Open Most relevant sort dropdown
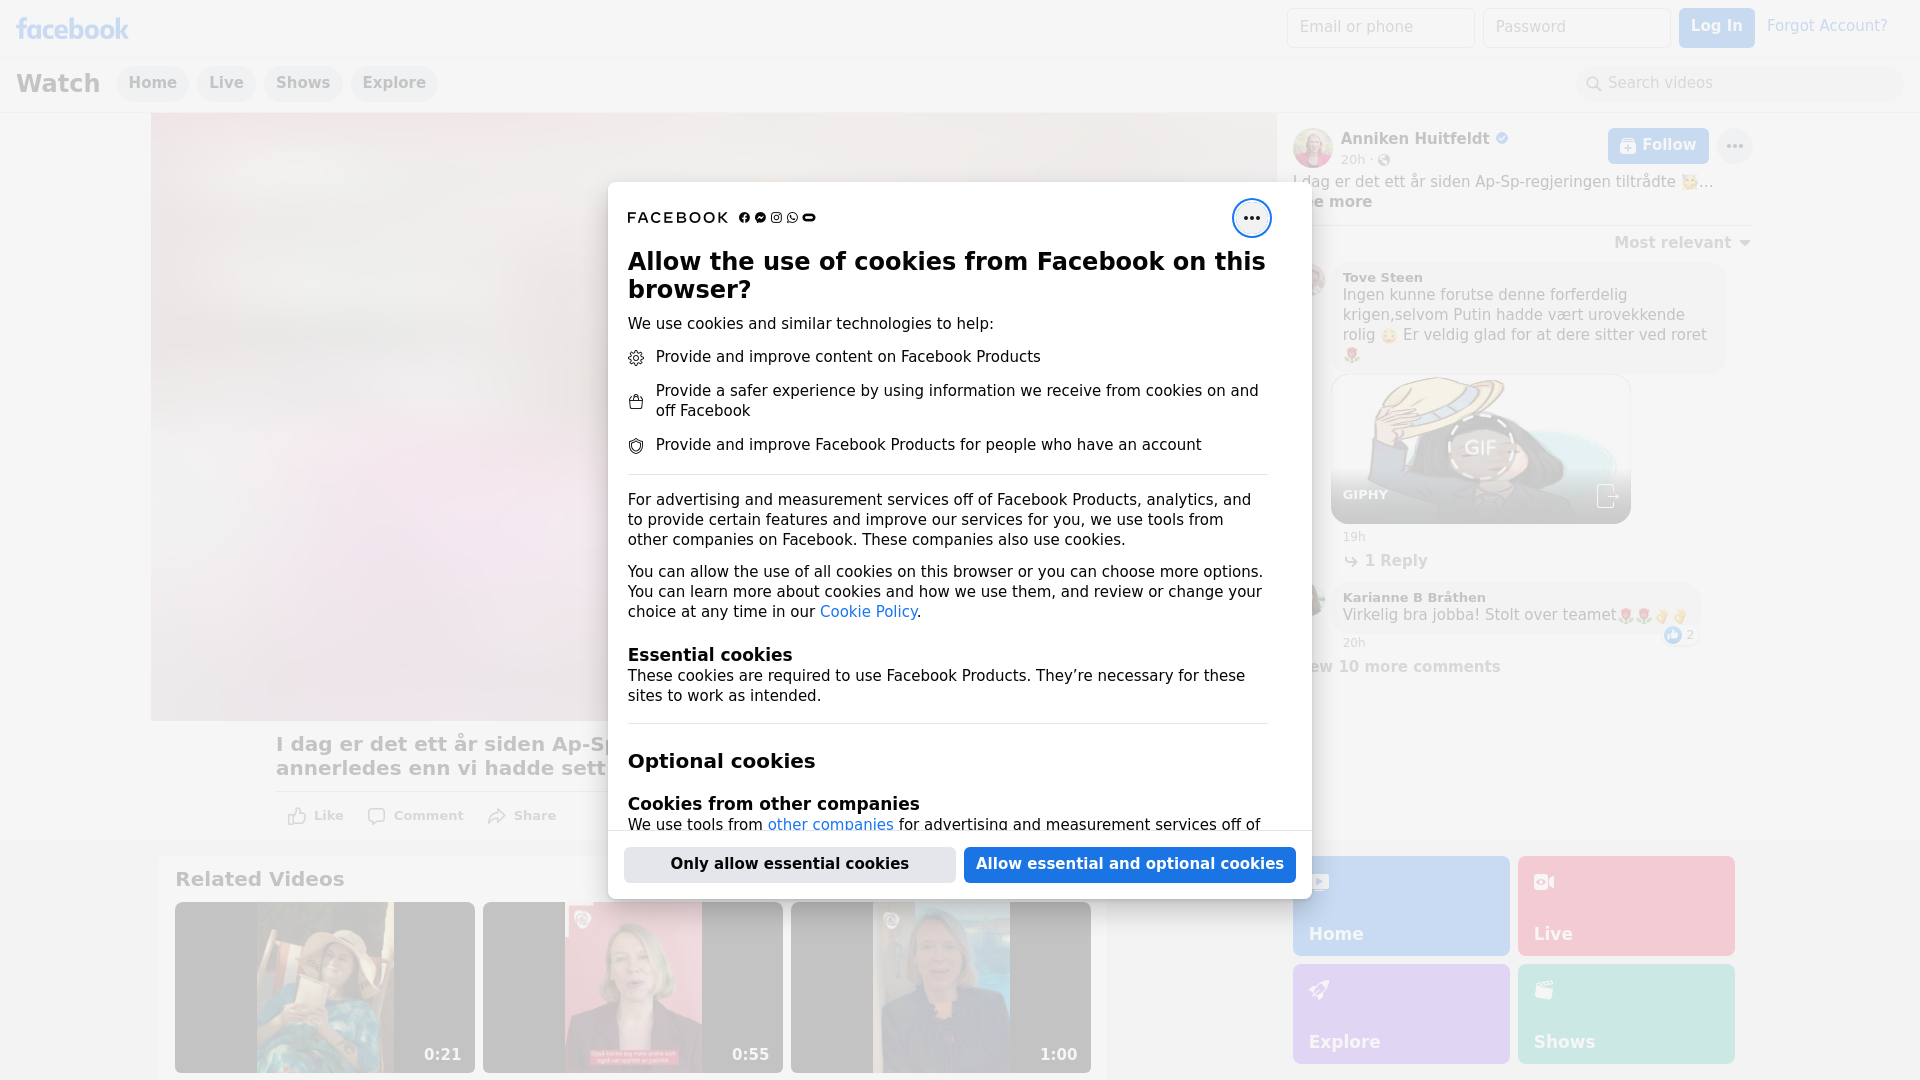The width and height of the screenshot is (1920, 1080). (x=1682, y=243)
